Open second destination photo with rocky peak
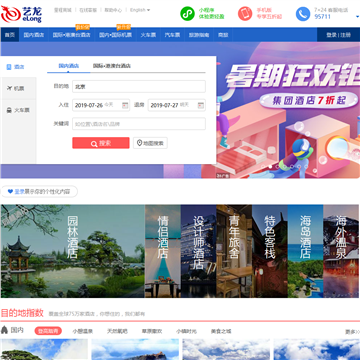Screen dimensions: 360x360 coord(135,349)
